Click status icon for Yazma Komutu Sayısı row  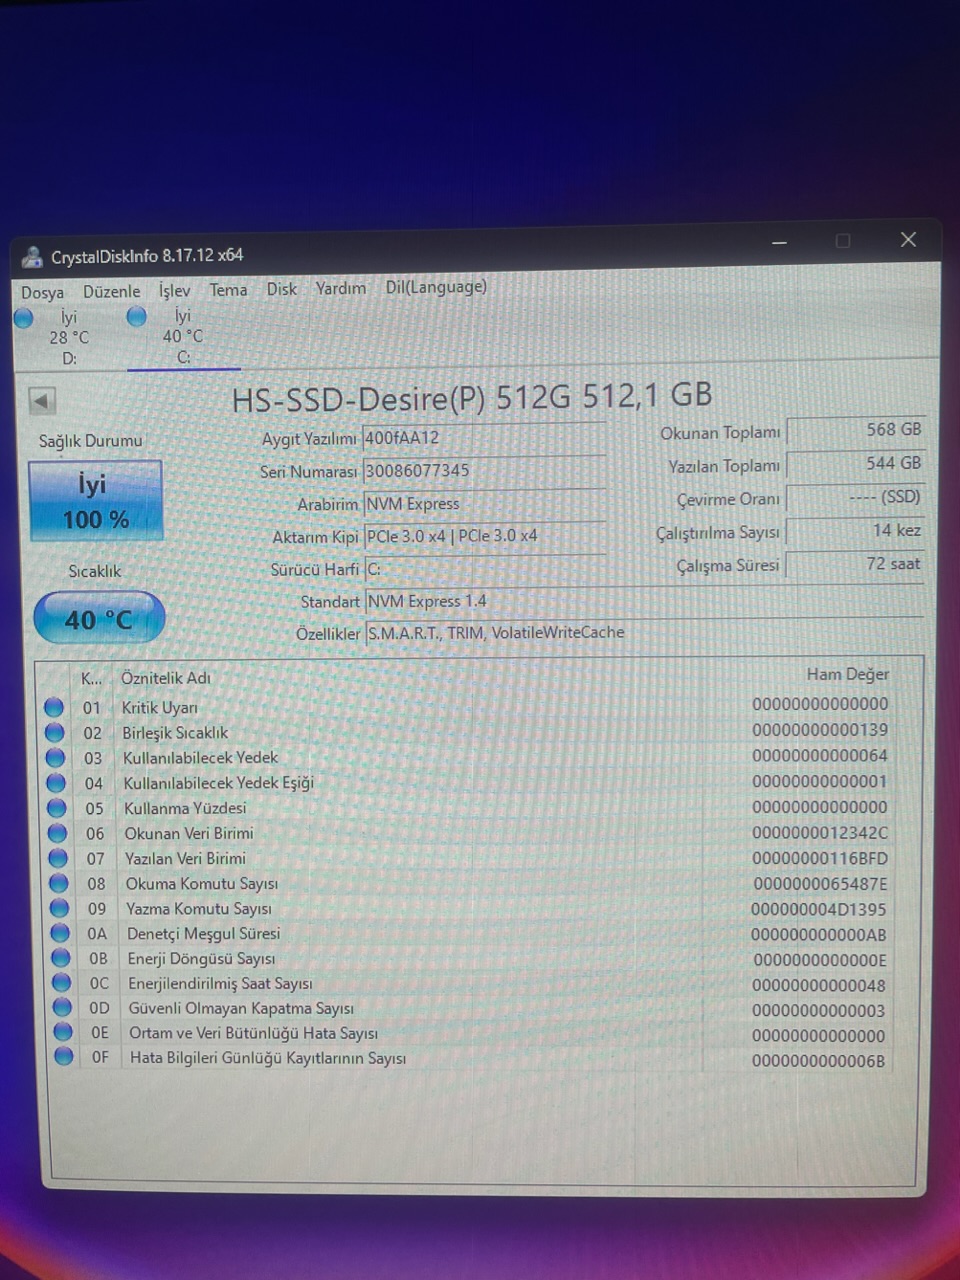click(60, 908)
